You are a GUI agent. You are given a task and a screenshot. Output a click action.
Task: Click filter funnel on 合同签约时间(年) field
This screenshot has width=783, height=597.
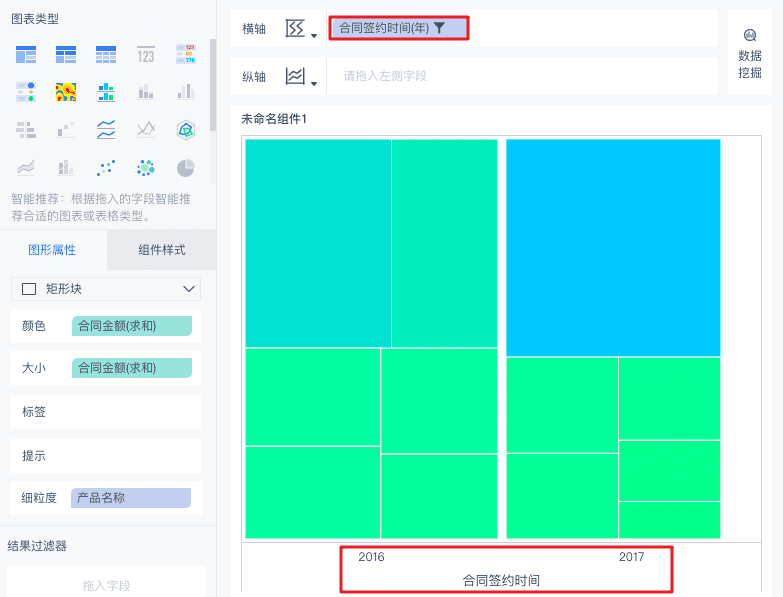pyautogui.click(x=439, y=28)
